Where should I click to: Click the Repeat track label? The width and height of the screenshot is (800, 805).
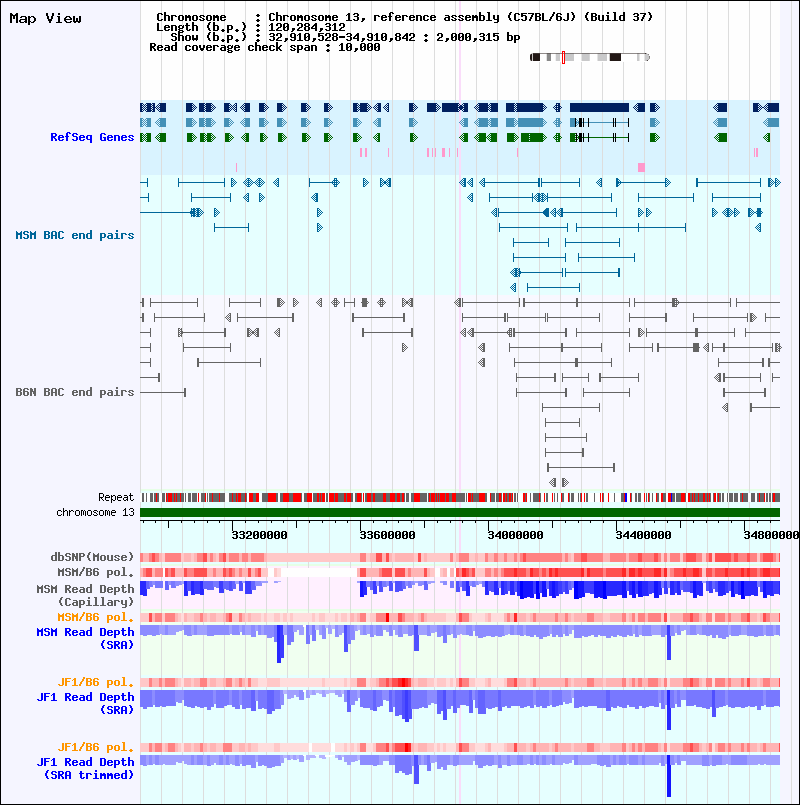[116, 497]
